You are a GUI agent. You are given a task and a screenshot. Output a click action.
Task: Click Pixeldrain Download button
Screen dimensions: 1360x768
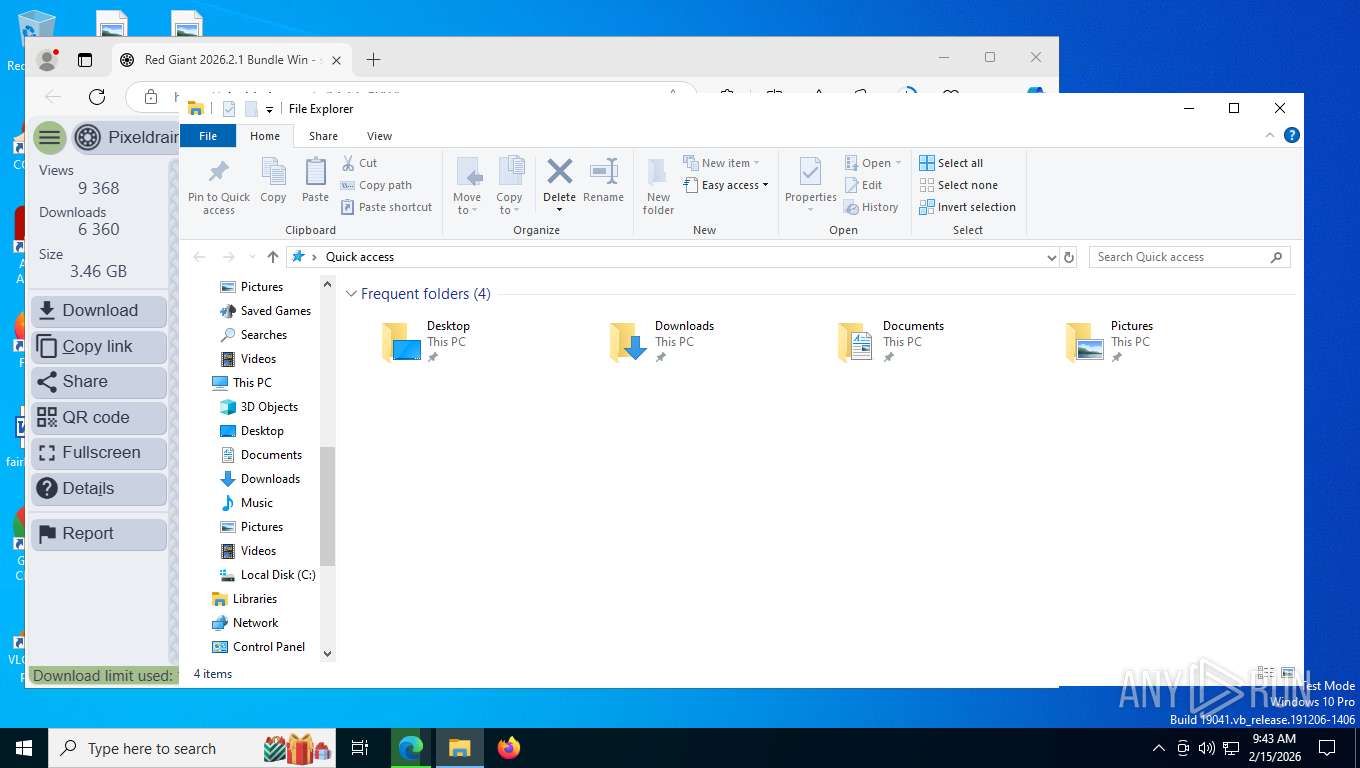point(99,311)
